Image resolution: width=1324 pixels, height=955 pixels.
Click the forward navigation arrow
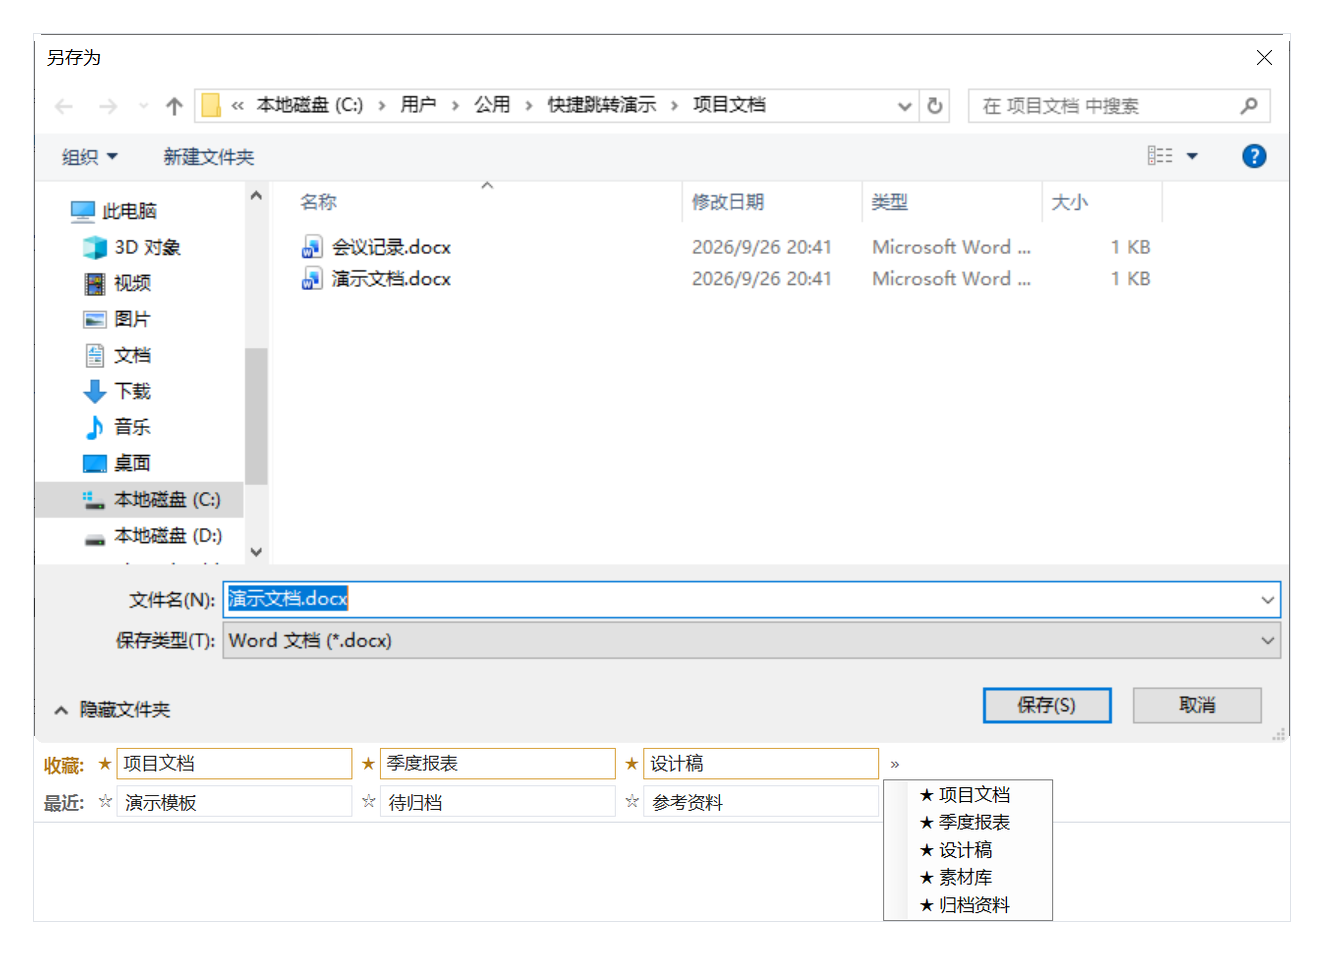pyautogui.click(x=108, y=106)
